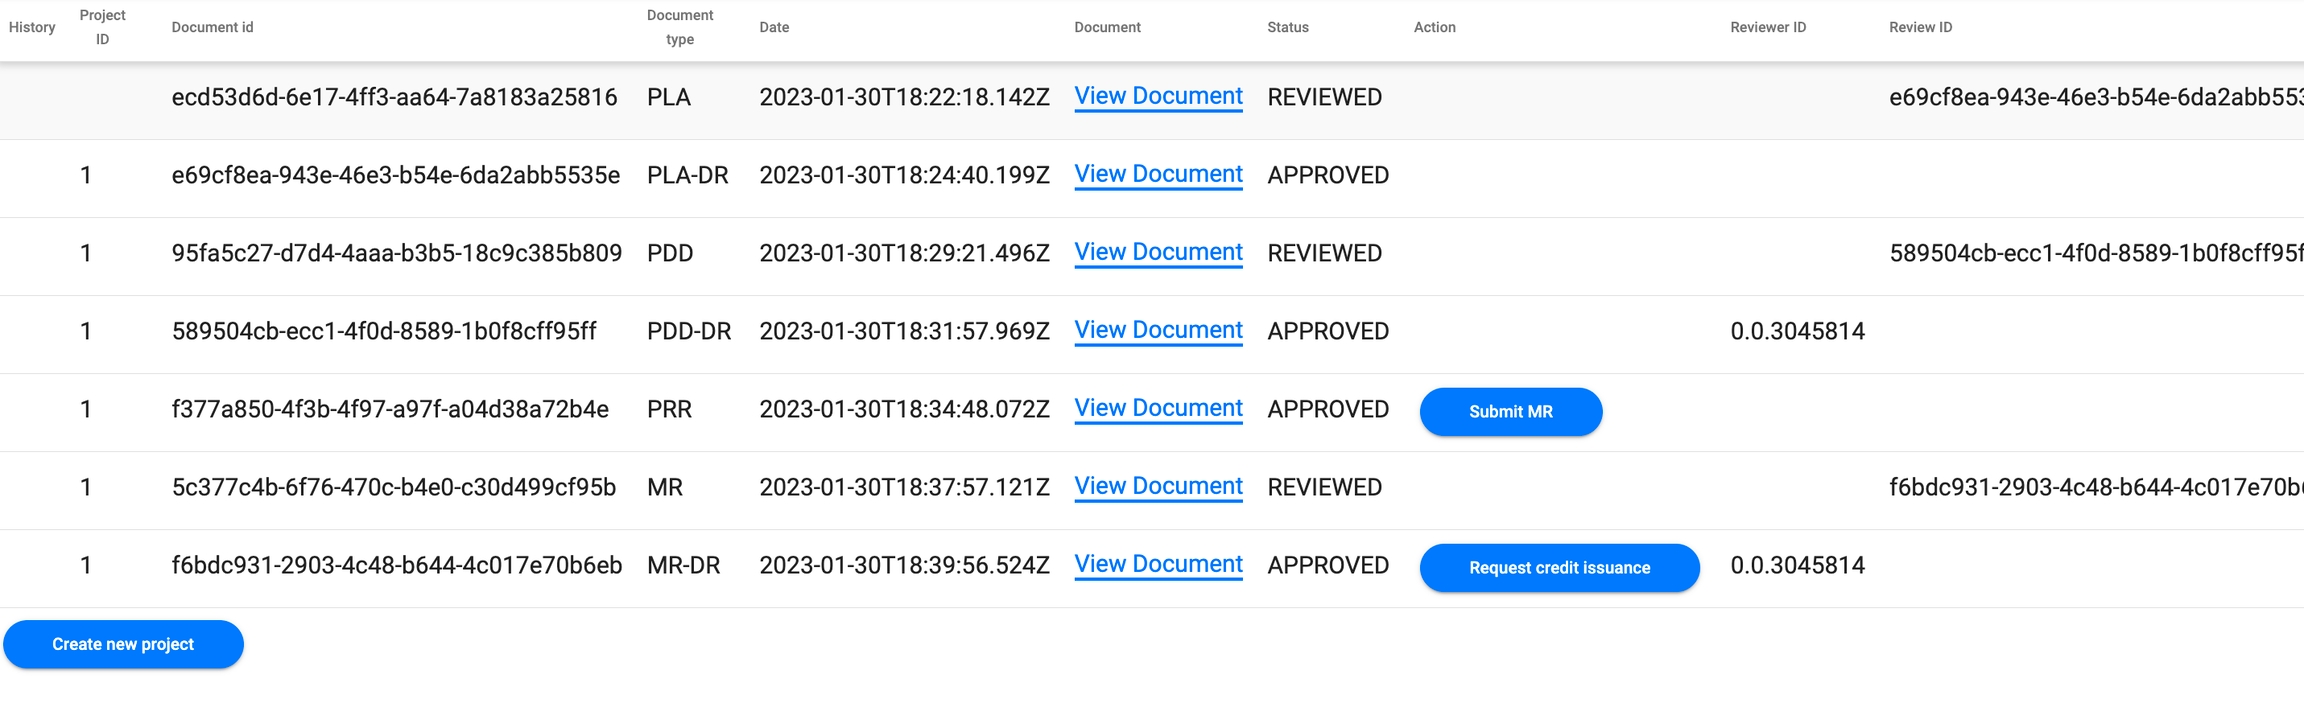Image resolution: width=2304 pixels, height=703 pixels.
Task: Click APPROVED status in MR-DR row
Action: [x=1328, y=566]
